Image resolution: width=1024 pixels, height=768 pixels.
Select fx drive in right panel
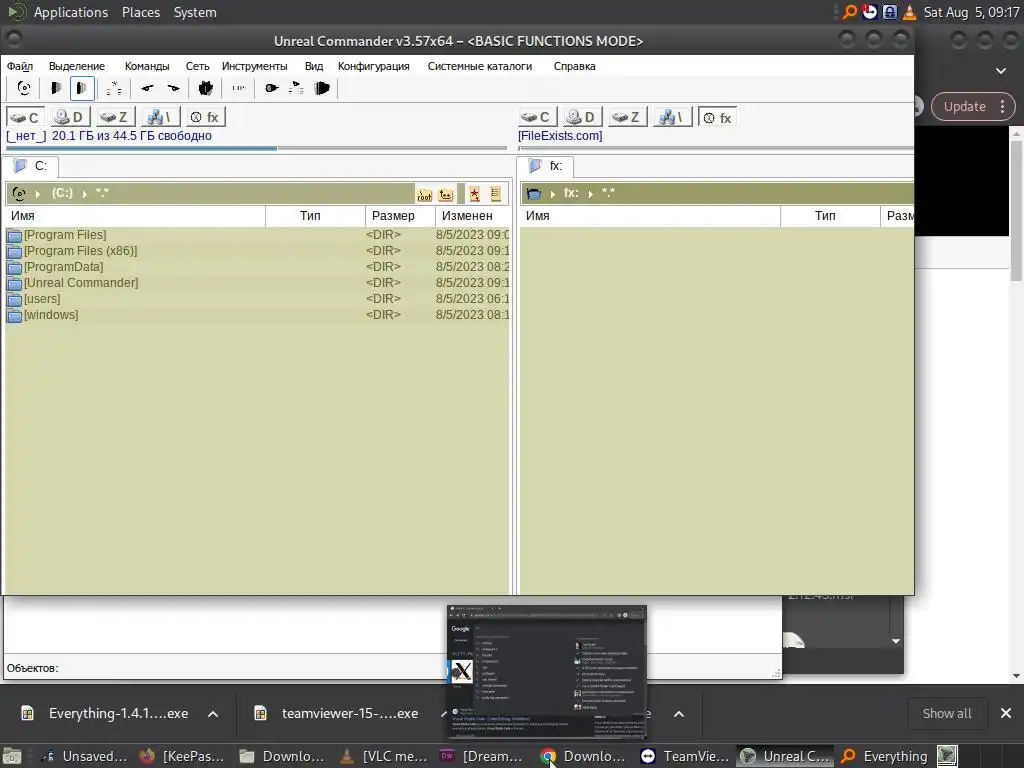717,118
